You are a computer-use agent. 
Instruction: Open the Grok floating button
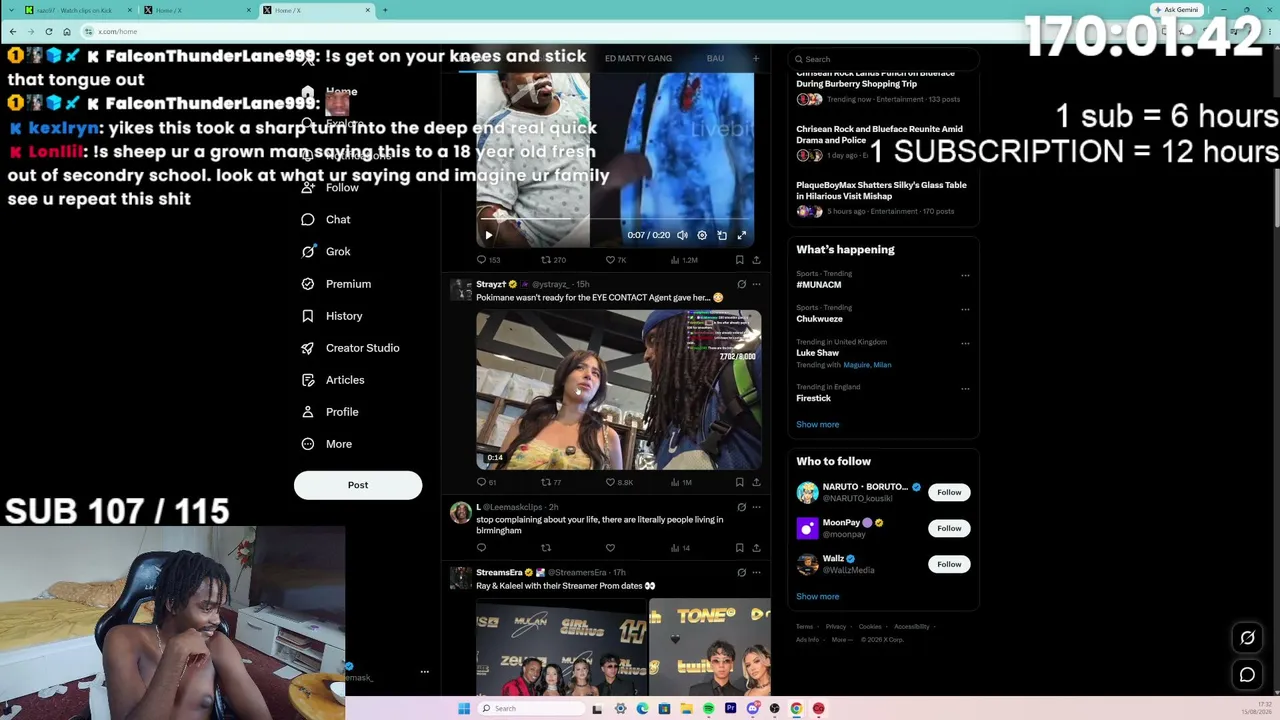tap(1247, 638)
